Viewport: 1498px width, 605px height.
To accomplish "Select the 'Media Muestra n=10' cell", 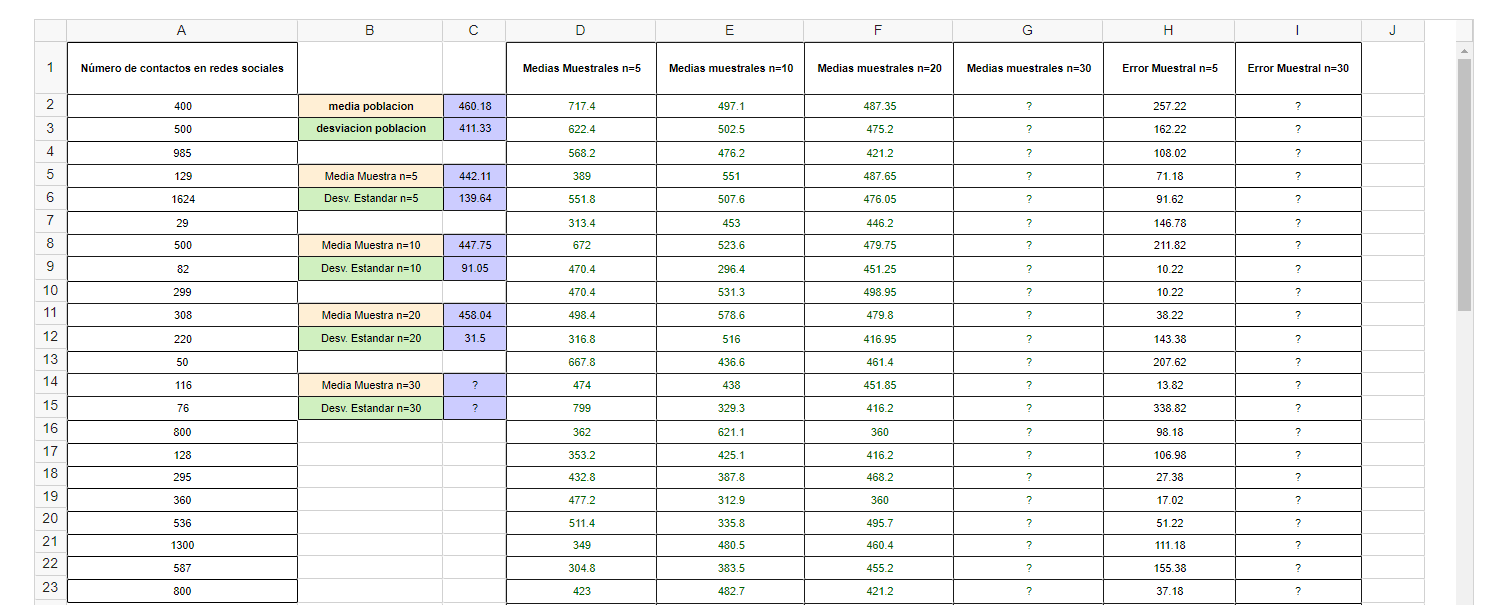I will coord(370,245).
